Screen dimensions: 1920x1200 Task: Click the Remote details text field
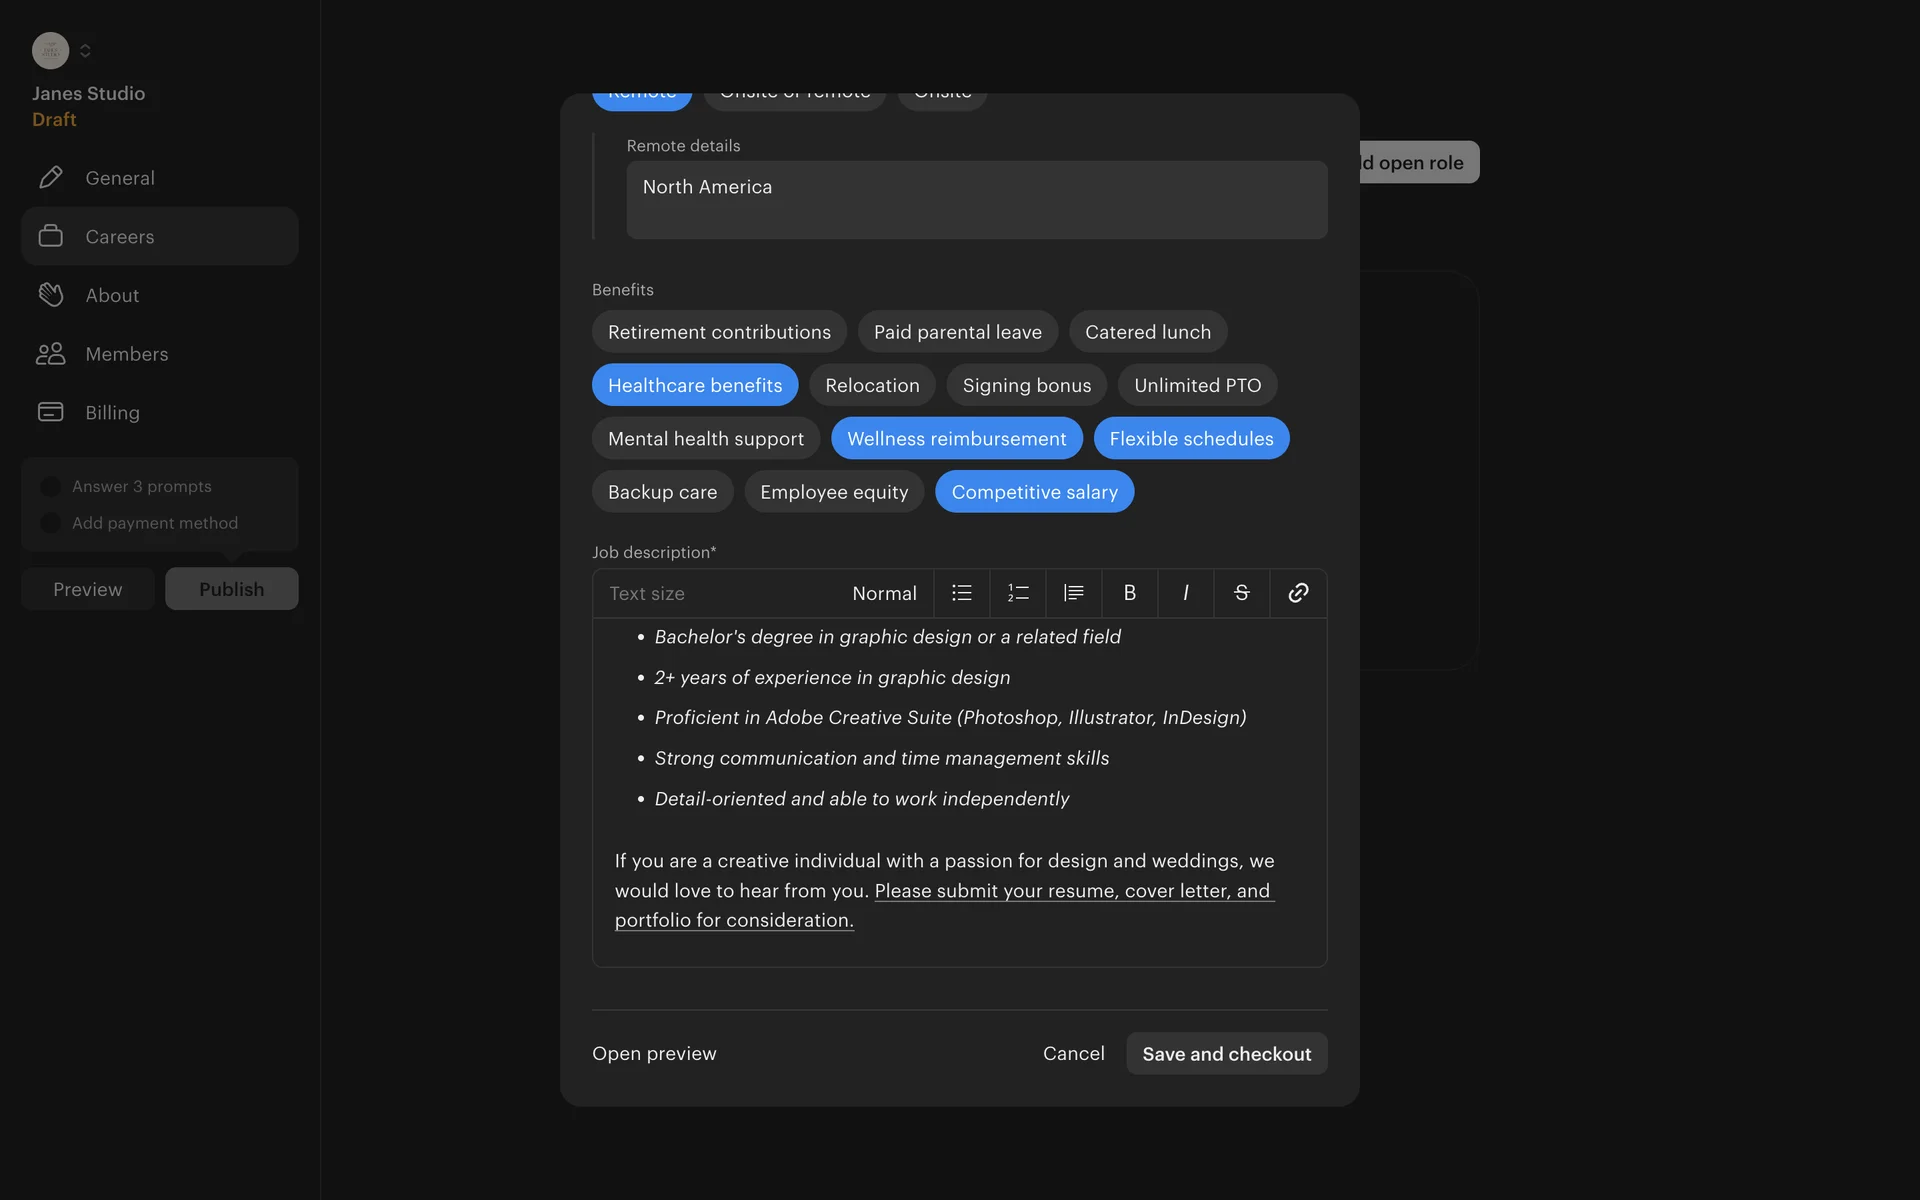pos(976,200)
